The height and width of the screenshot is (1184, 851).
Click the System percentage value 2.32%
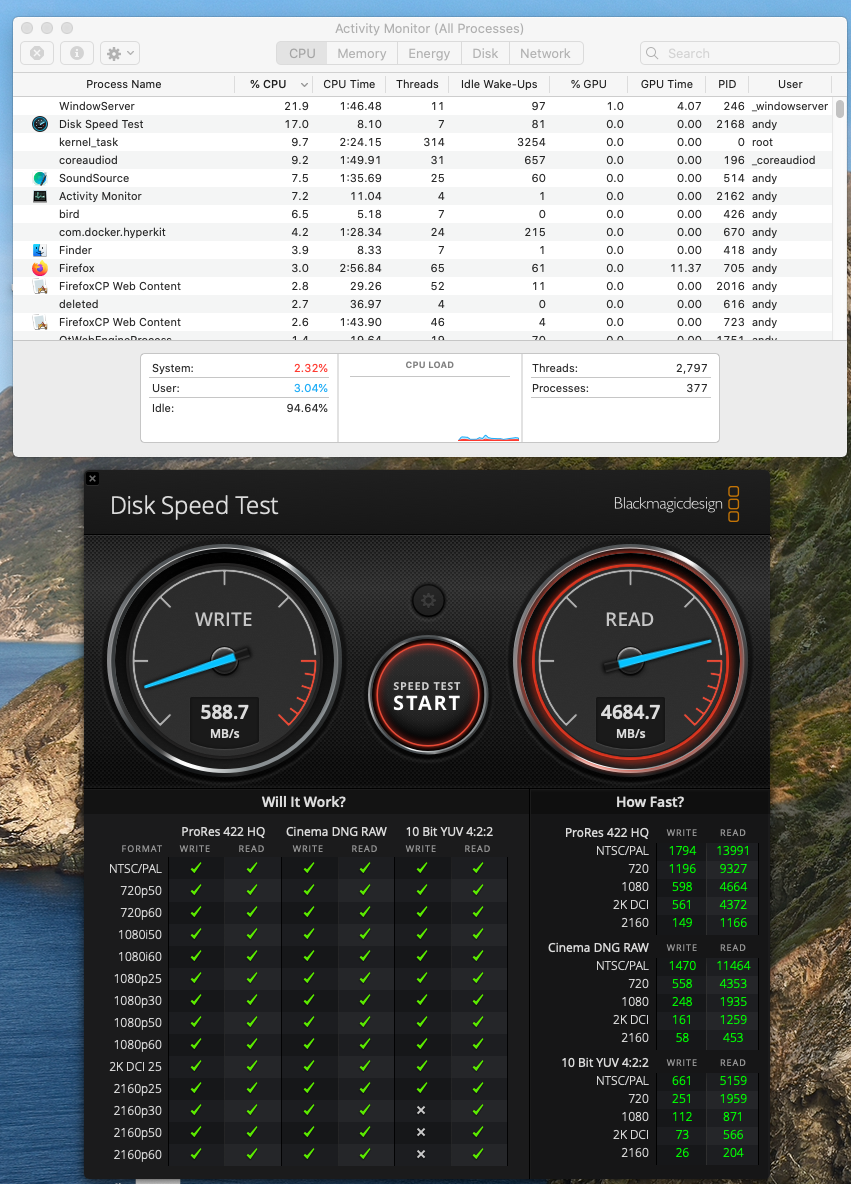[x=310, y=368]
